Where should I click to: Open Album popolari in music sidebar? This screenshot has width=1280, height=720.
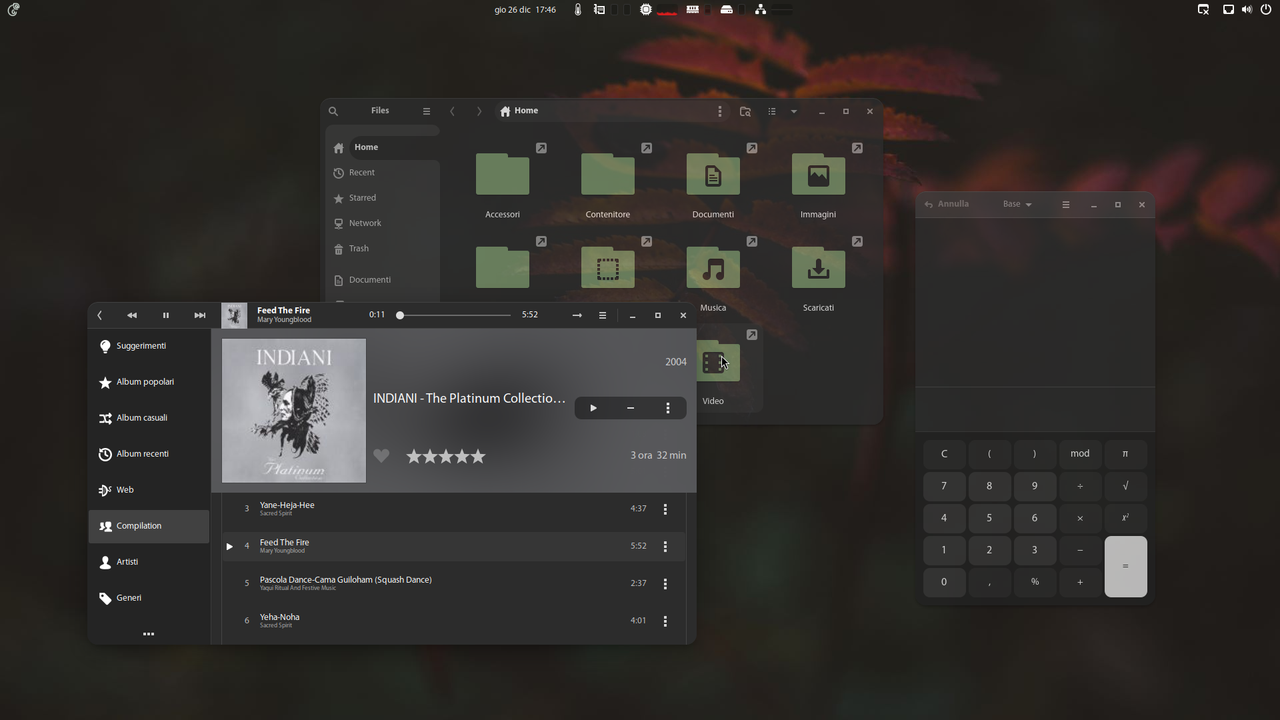pyautogui.click(x=149, y=382)
